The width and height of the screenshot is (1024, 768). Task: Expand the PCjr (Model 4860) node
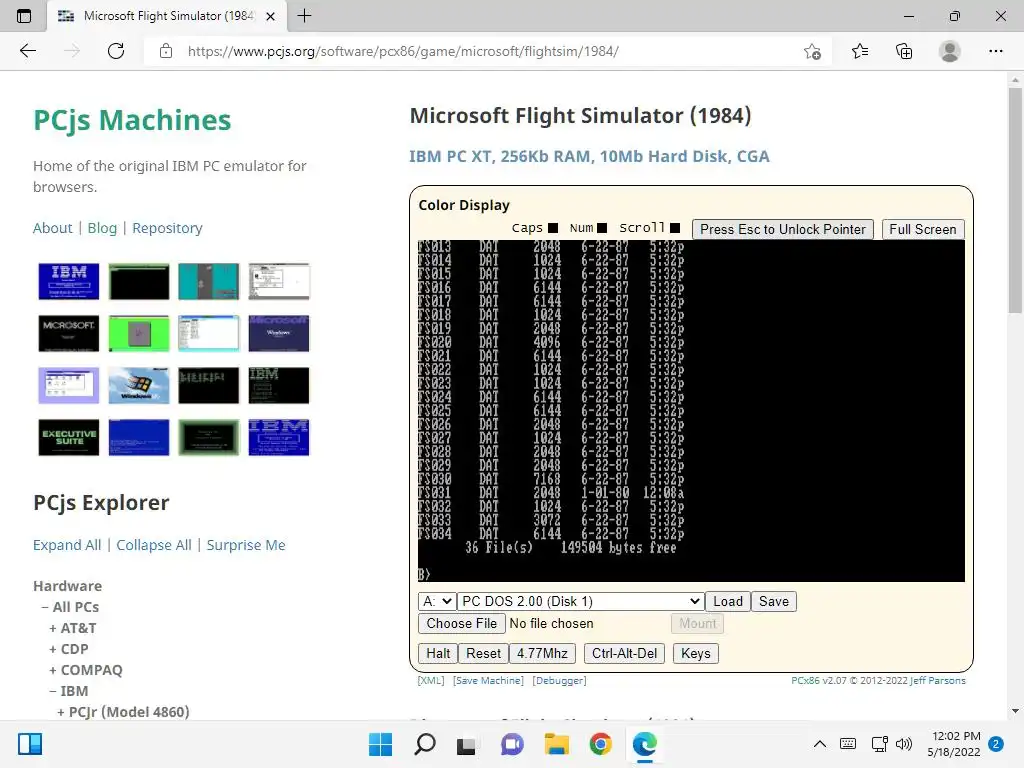click(x=123, y=711)
